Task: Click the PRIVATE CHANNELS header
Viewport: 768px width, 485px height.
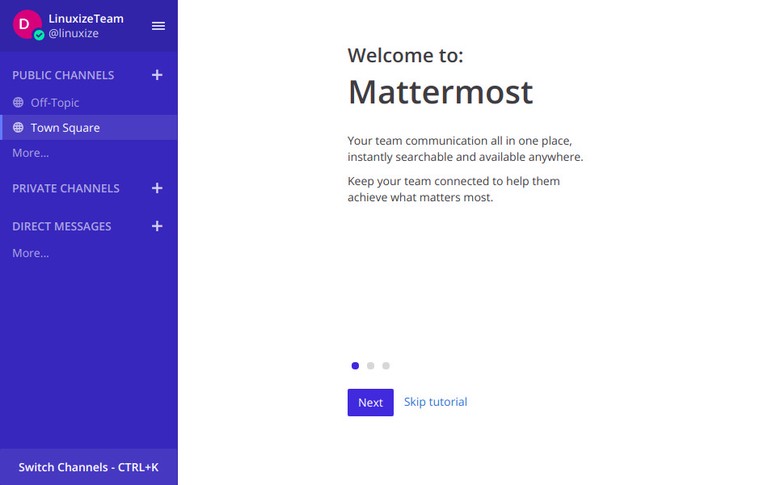Action: point(66,188)
